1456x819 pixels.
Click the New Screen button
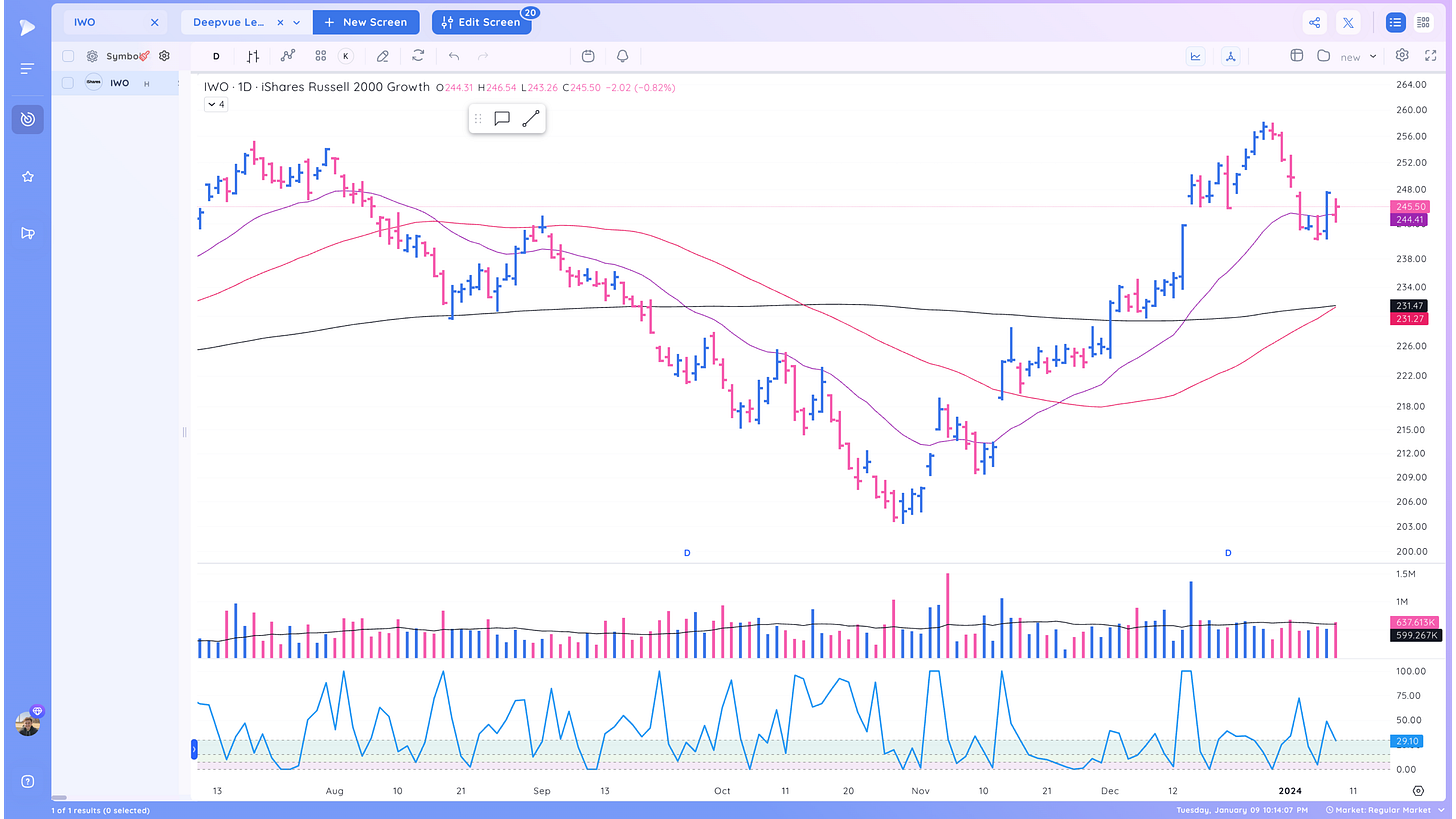(x=366, y=22)
